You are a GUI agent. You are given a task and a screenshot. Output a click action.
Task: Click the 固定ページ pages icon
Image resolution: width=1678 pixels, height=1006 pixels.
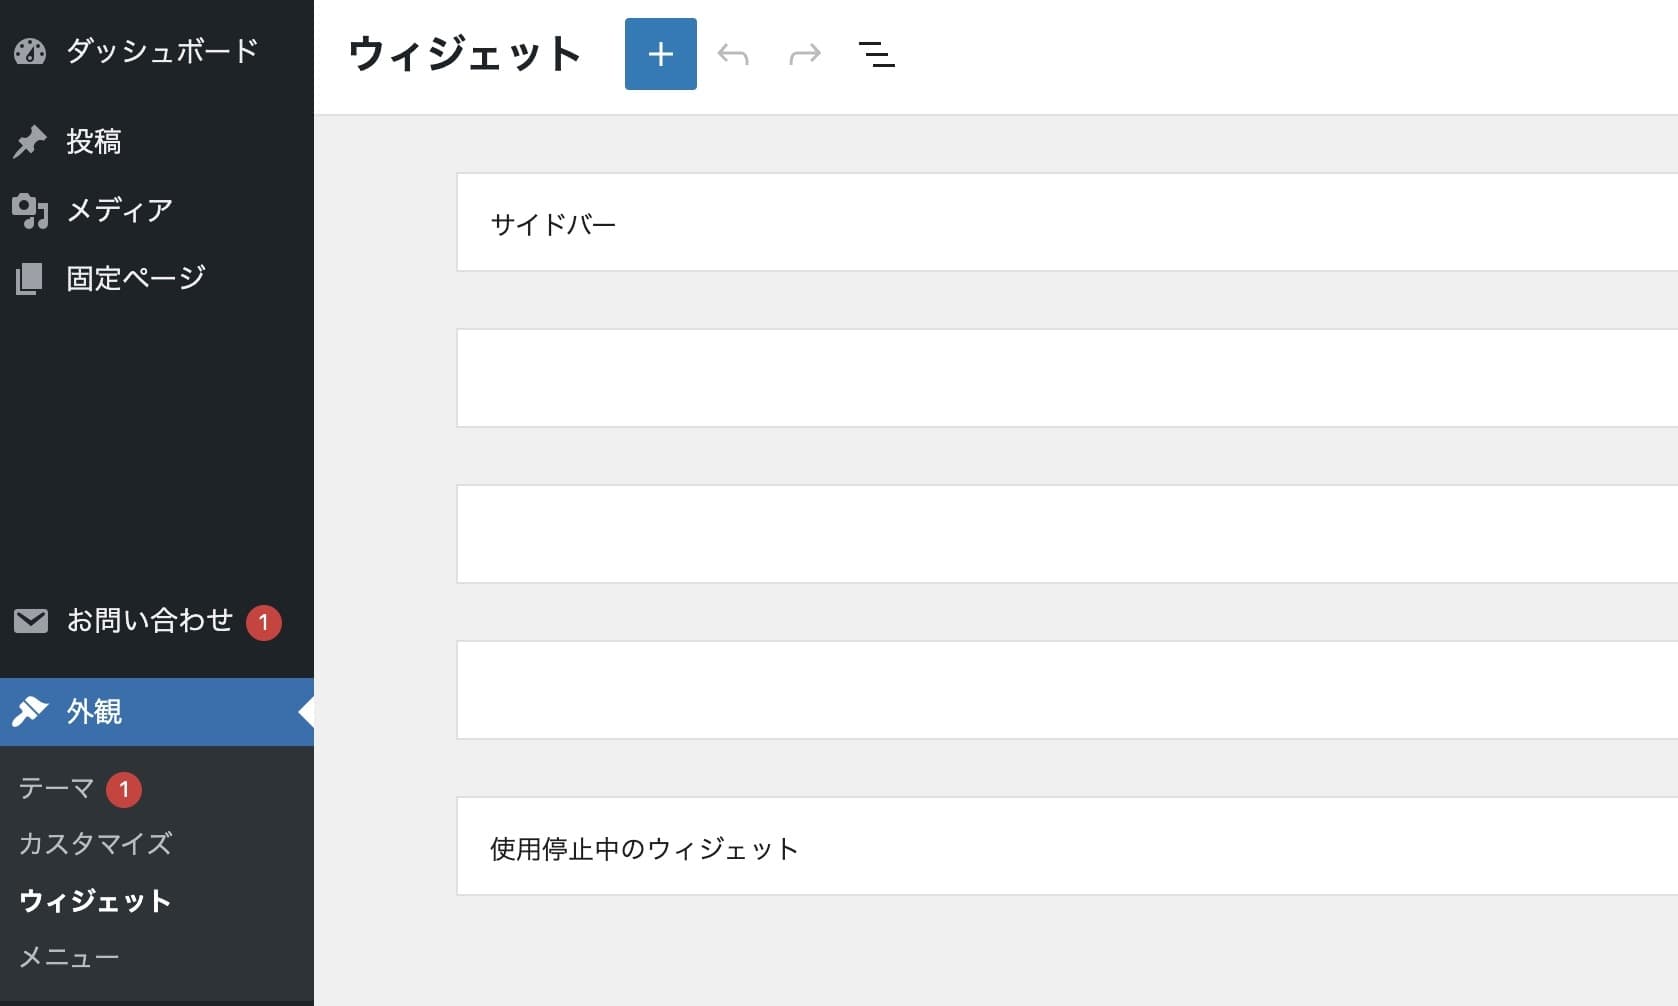(31, 277)
